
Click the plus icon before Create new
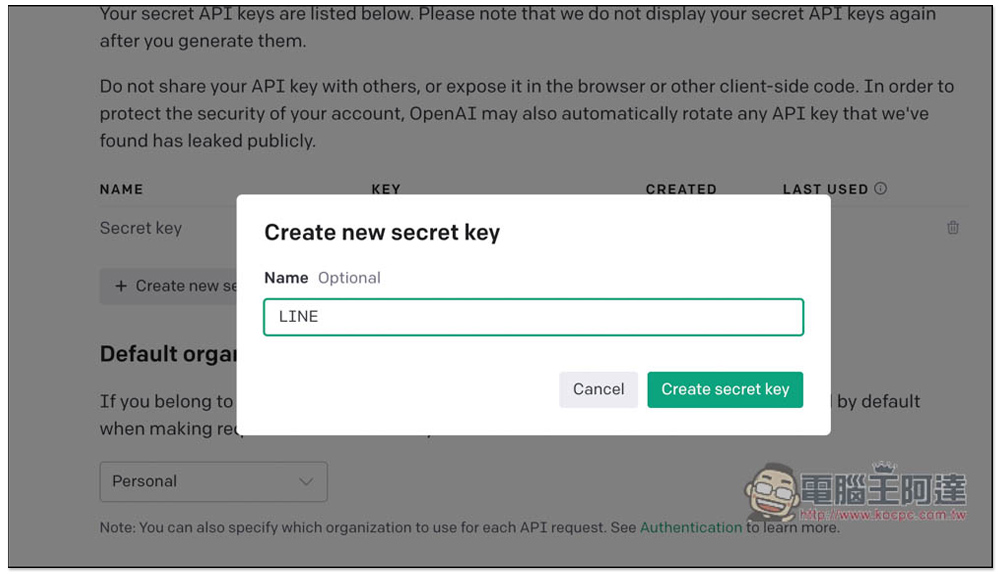tap(121, 286)
